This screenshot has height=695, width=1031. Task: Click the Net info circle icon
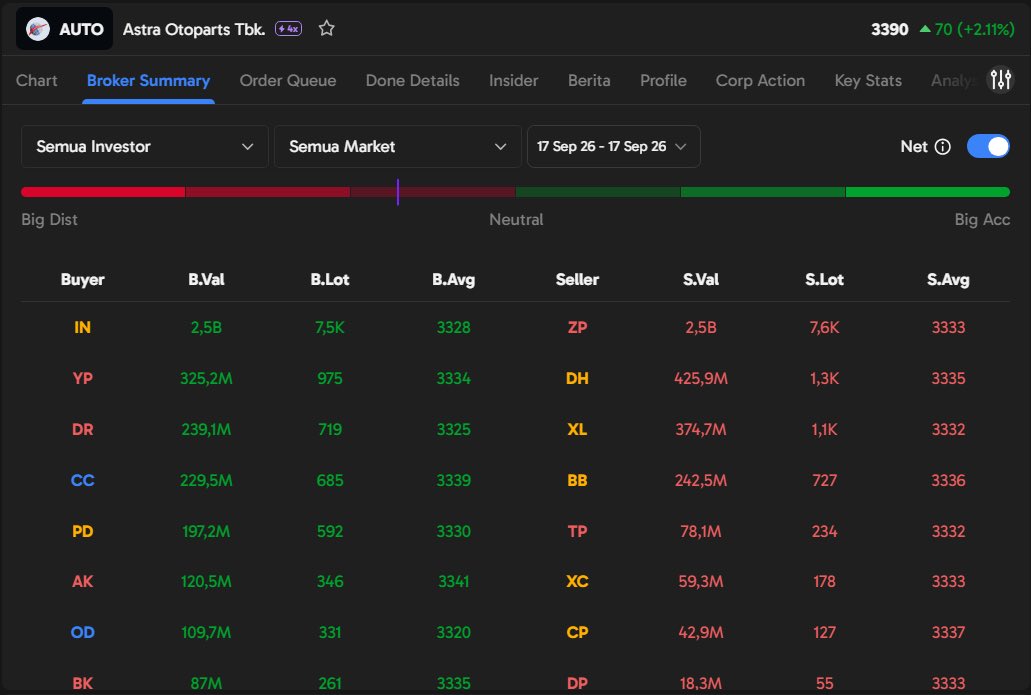(942, 147)
